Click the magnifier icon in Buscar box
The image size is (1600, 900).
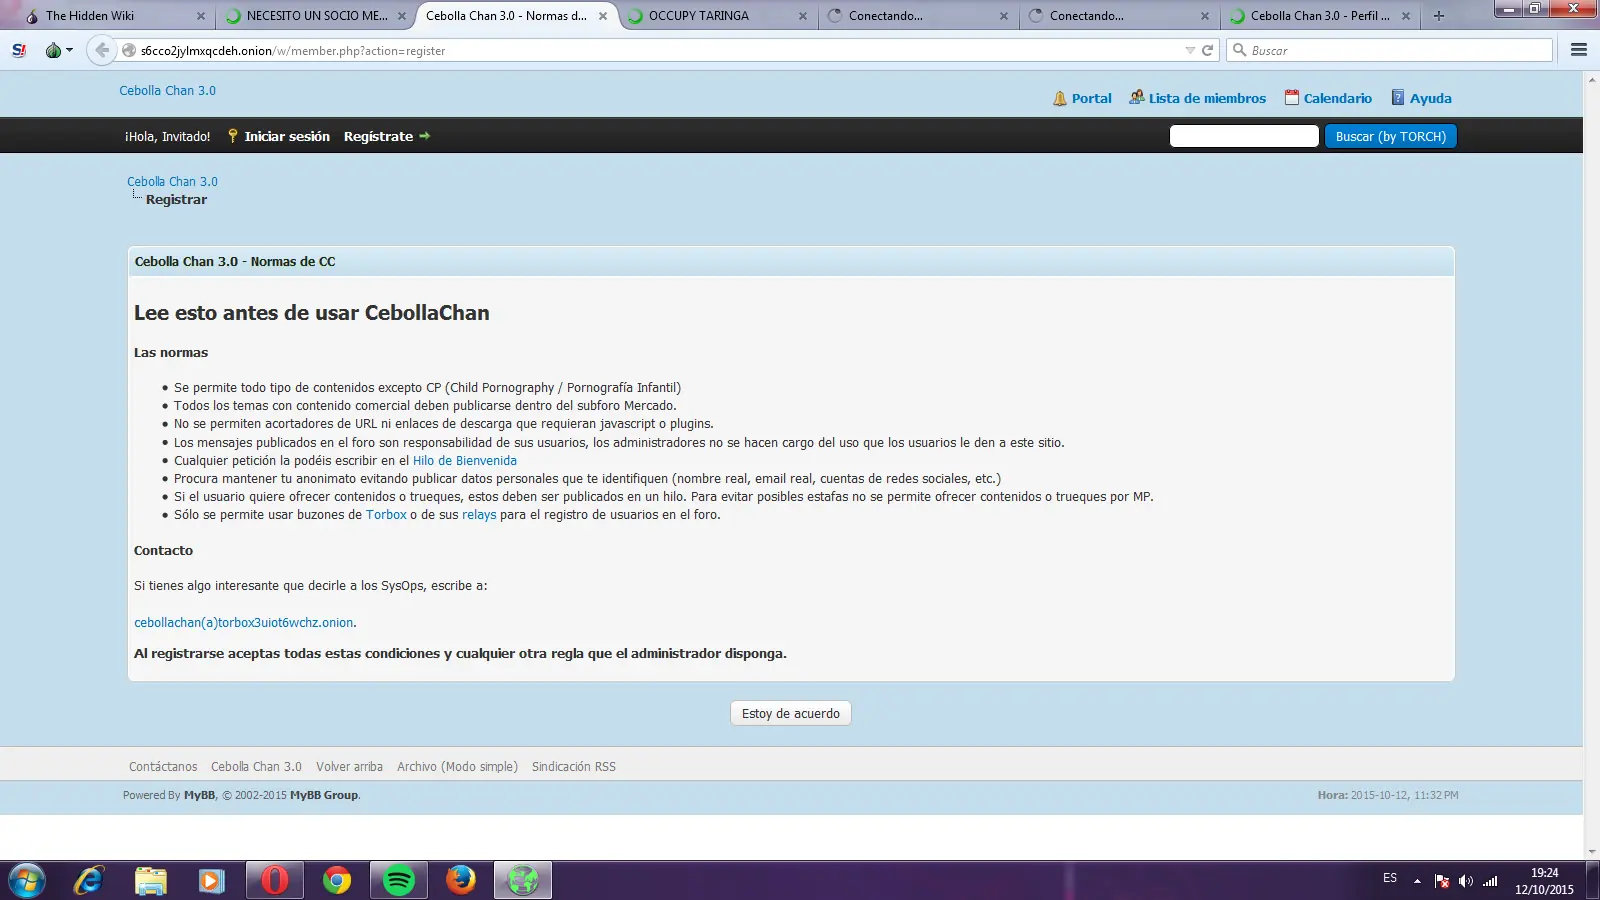pyautogui.click(x=1240, y=50)
